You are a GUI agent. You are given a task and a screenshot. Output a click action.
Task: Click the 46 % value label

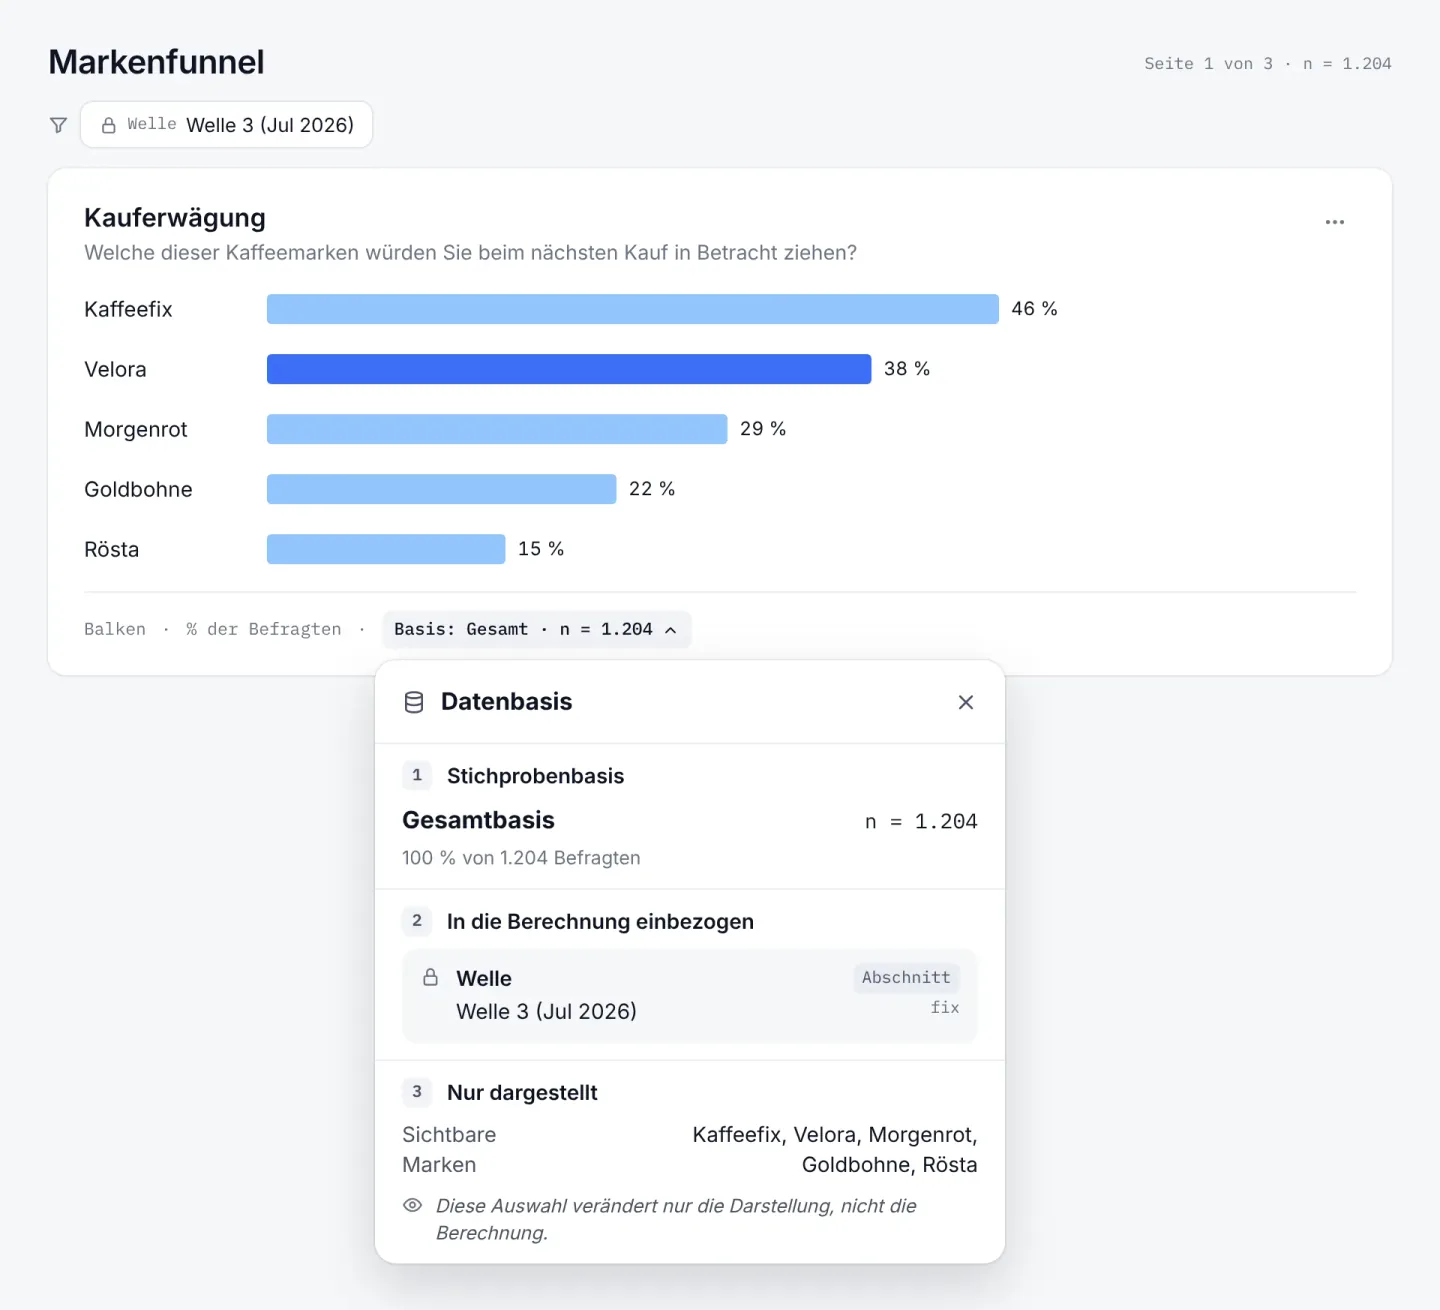(x=1034, y=309)
